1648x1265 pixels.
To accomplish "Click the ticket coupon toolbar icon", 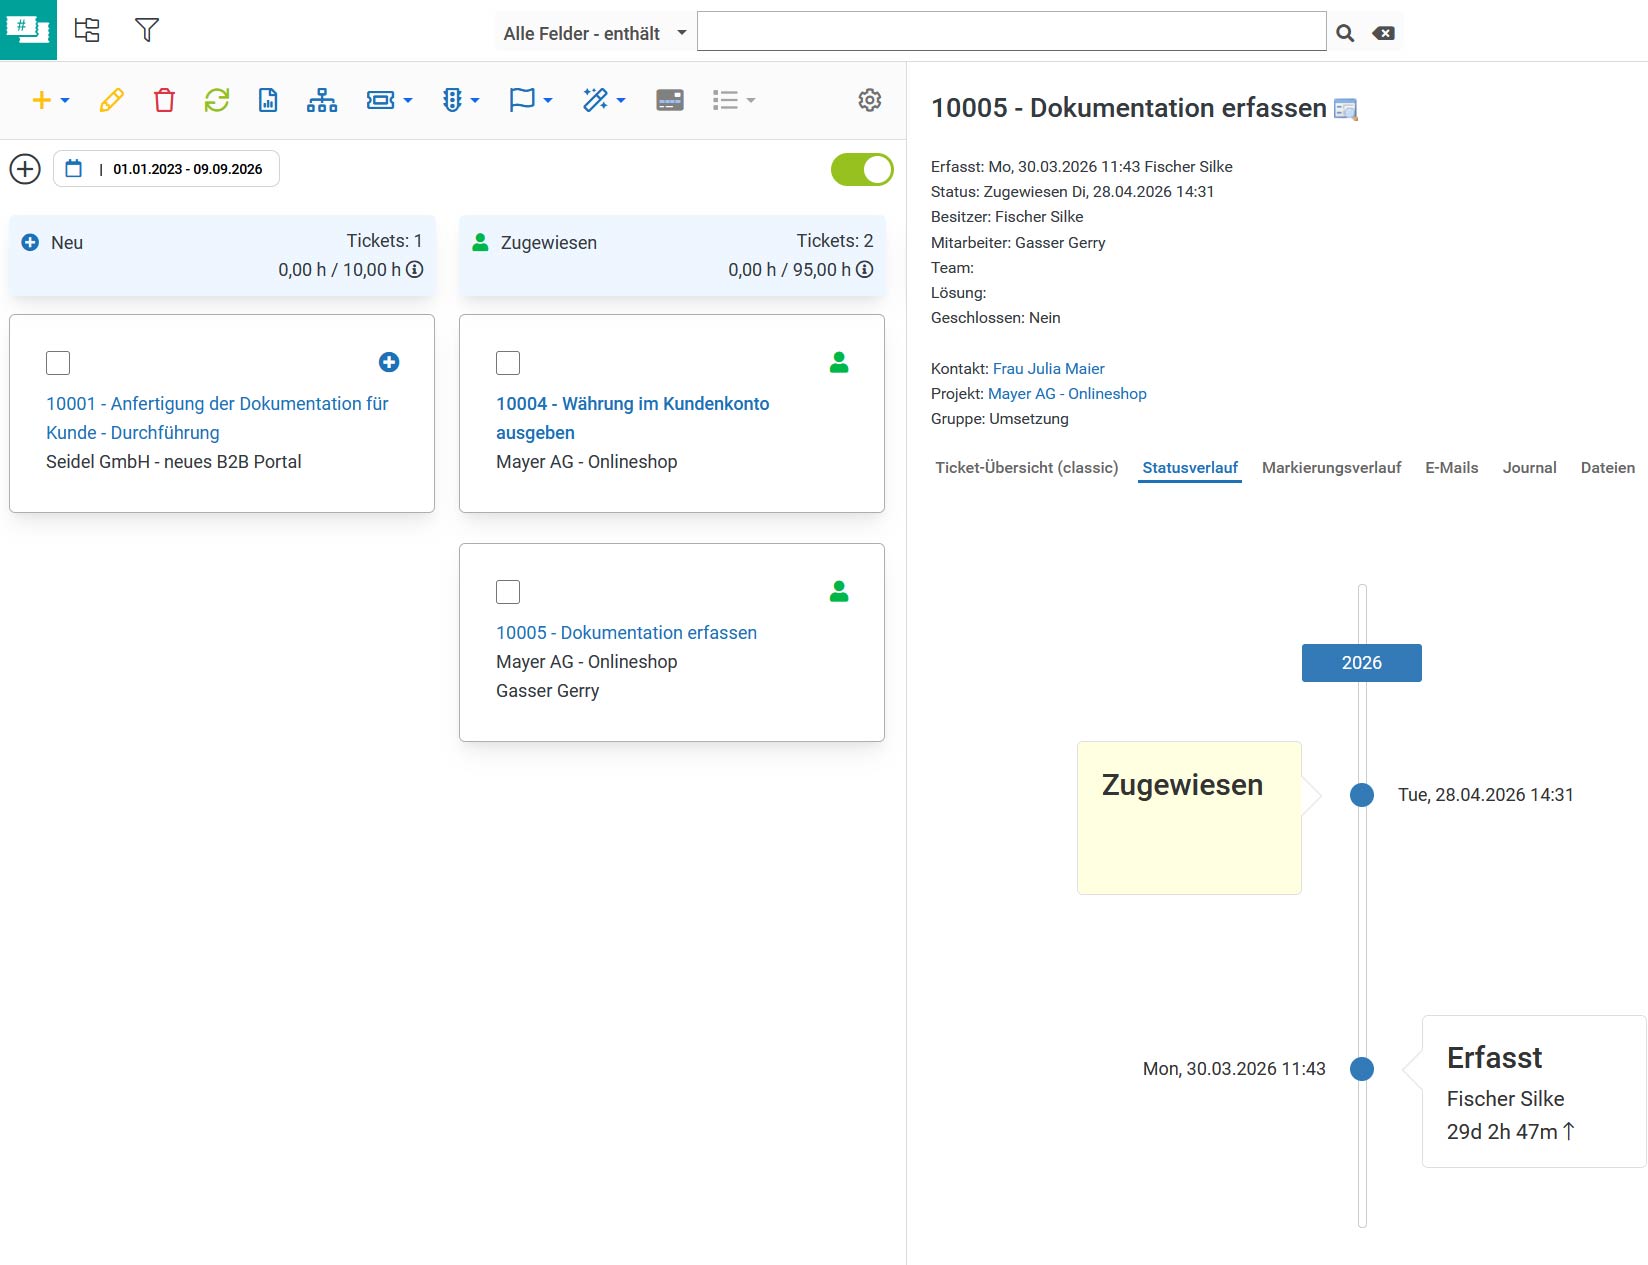I will coord(380,100).
